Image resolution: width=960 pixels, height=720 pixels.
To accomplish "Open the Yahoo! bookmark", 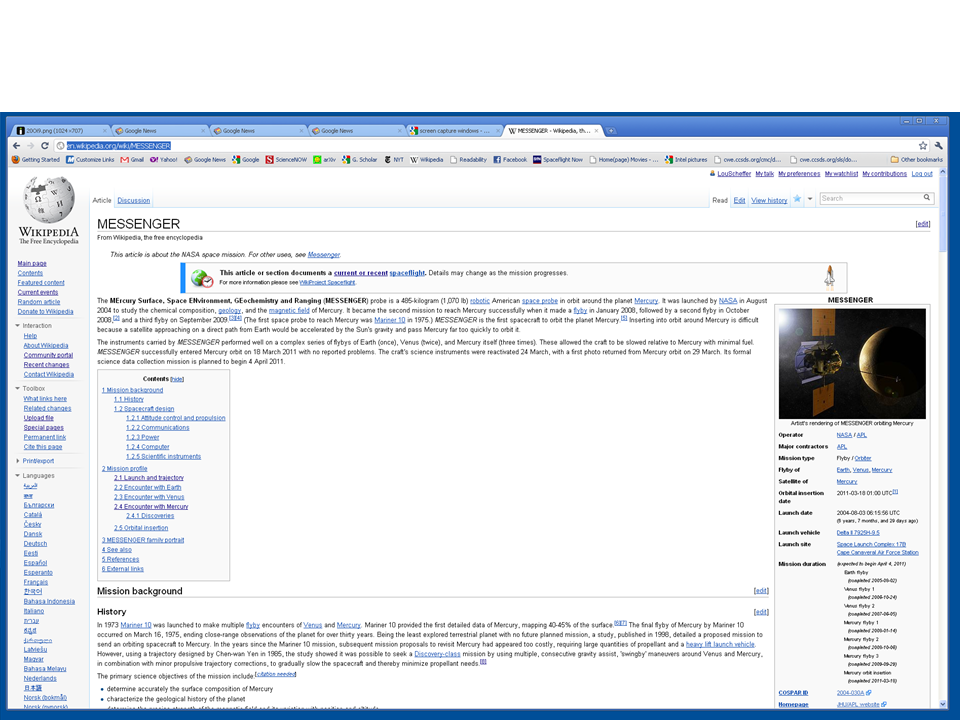I will click(163, 160).
